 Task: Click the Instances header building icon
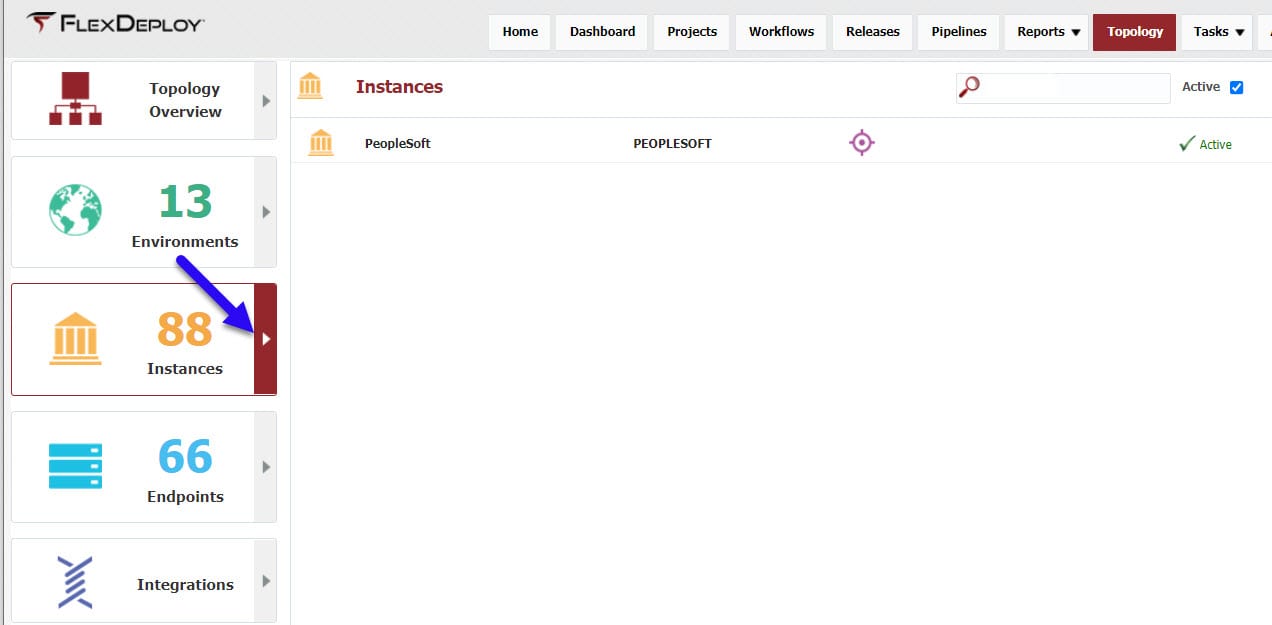click(310, 86)
